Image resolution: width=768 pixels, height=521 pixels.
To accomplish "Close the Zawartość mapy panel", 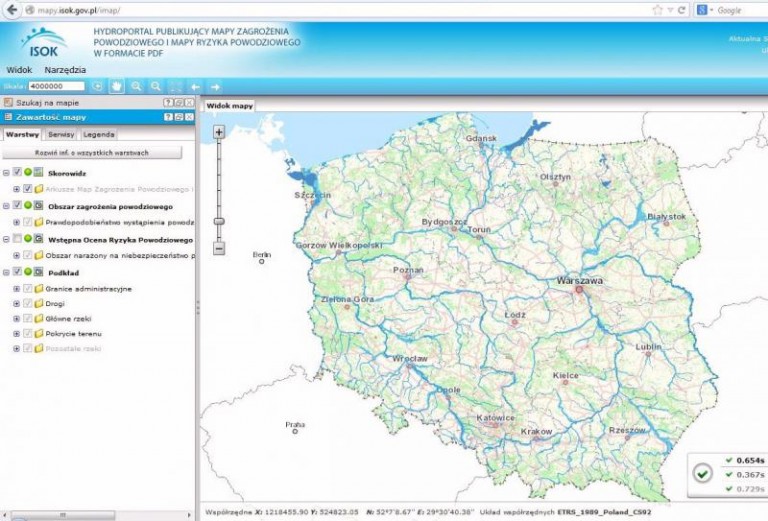I will pyautogui.click(x=189, y=117).
